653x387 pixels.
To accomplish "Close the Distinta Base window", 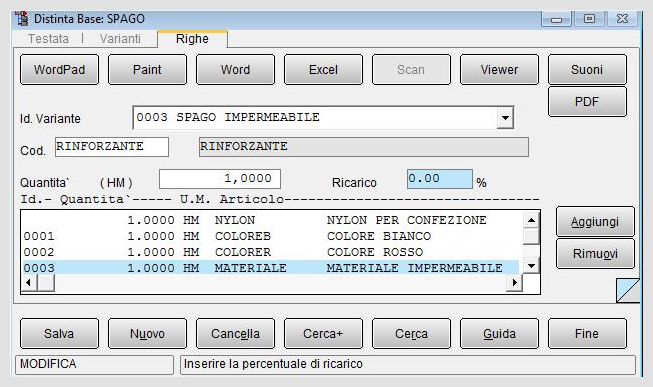I will (x=622, y=19).
